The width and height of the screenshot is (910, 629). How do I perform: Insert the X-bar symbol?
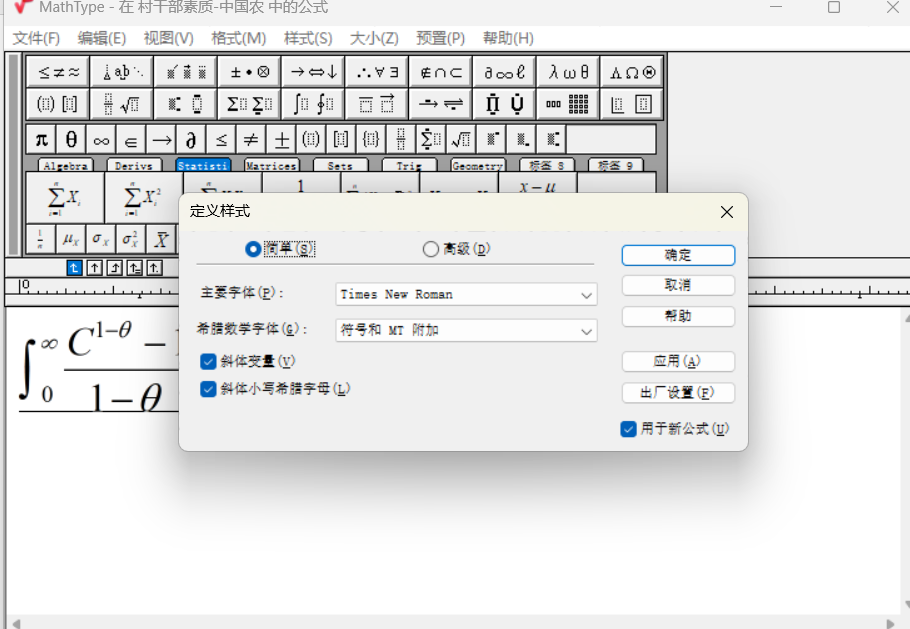point(161,239)
